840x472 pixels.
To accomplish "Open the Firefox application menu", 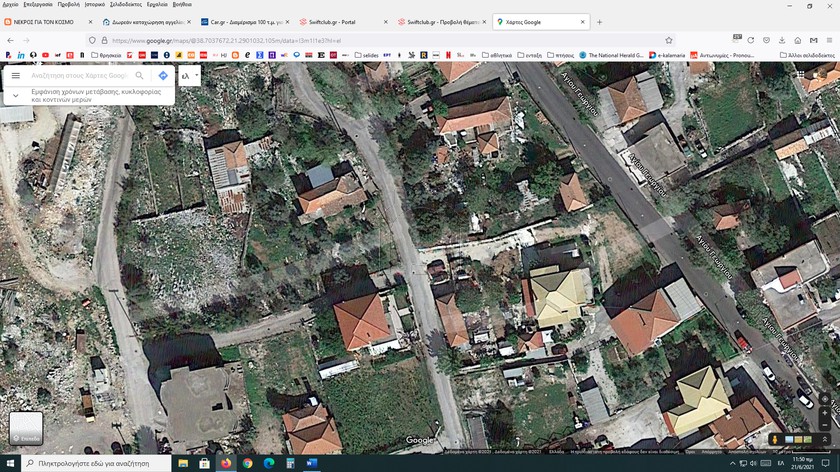I will point(829,40).
